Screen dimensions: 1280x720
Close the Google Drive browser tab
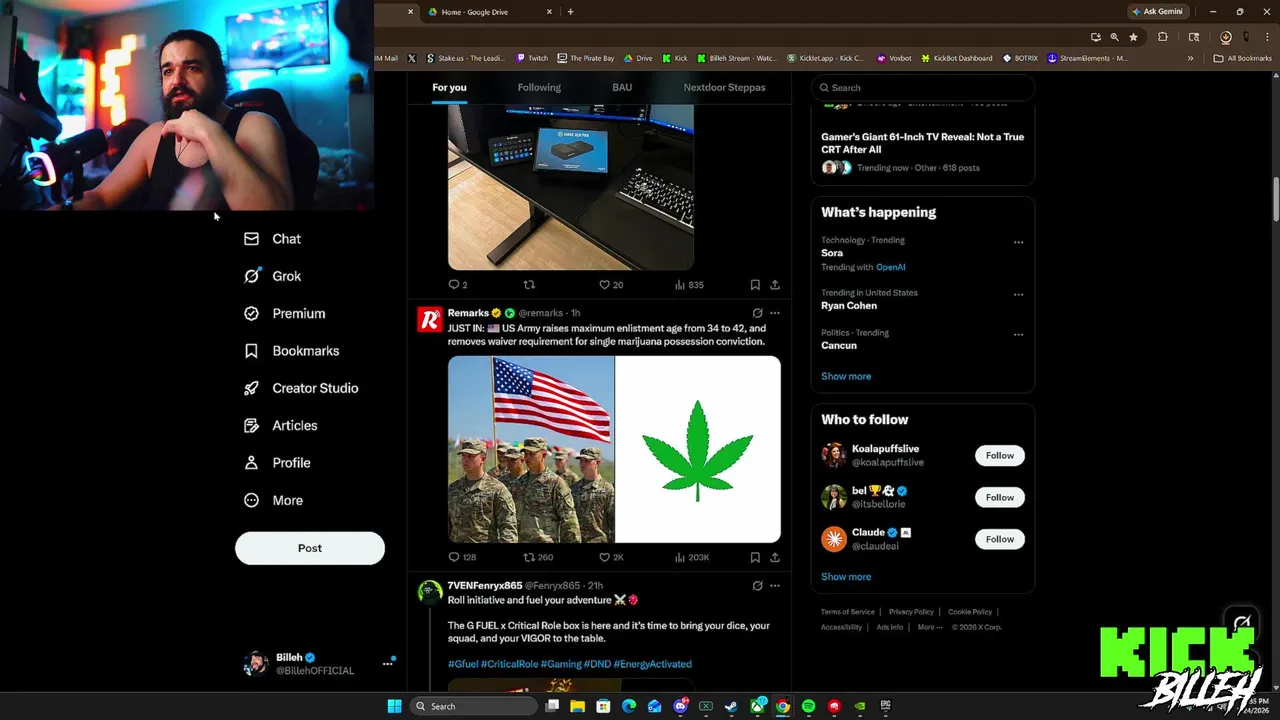pos(549,12)
